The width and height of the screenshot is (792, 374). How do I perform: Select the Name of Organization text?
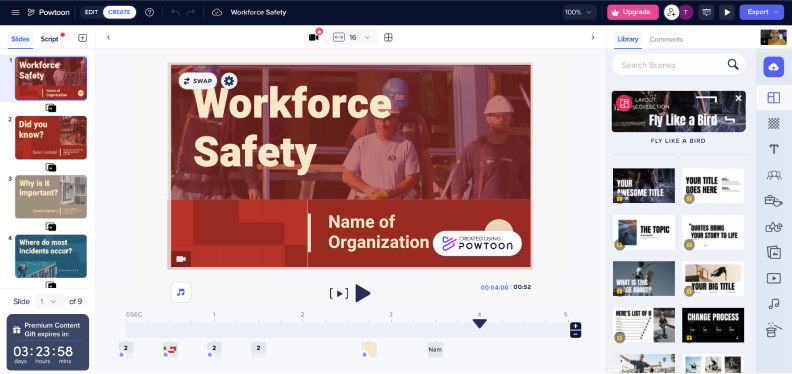378,232
